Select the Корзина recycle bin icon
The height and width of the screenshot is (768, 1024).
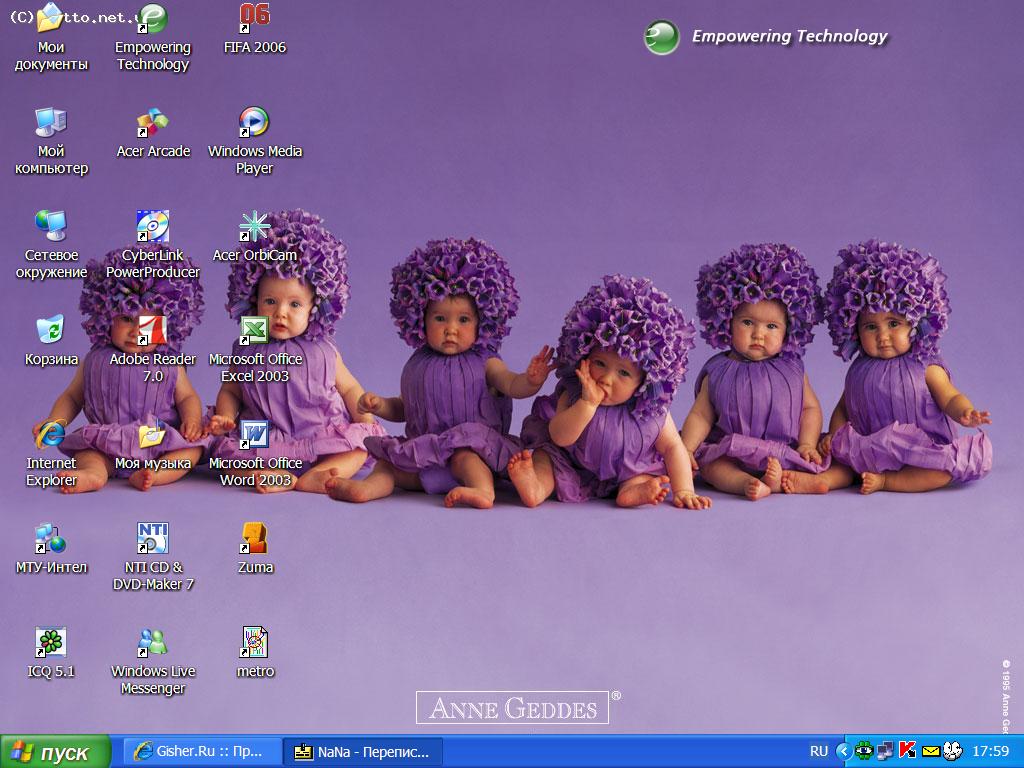click(x=51, y=332)
